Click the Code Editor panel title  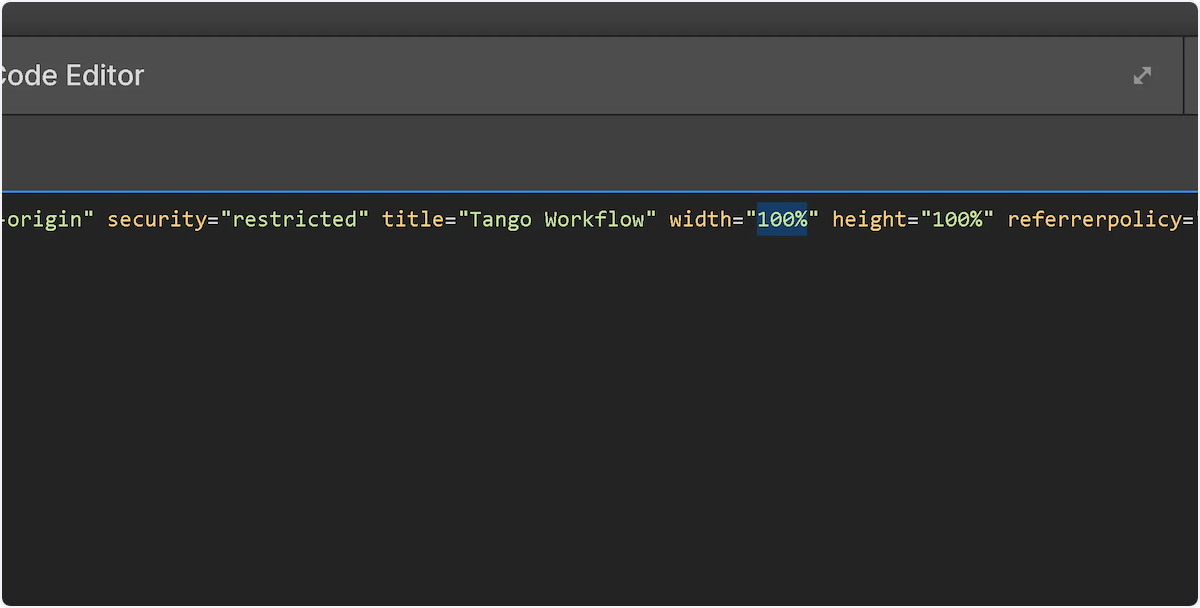[x=72, y=75]
